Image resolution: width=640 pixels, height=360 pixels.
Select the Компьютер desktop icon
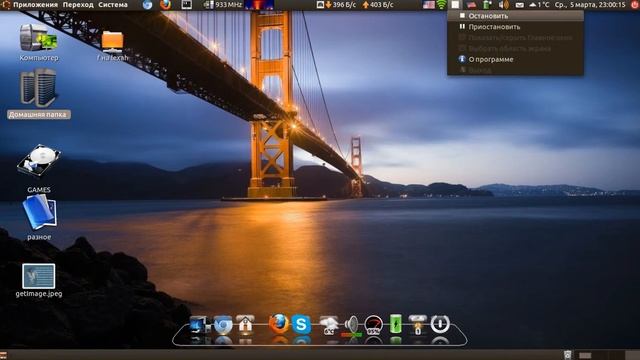click(39, 38)
